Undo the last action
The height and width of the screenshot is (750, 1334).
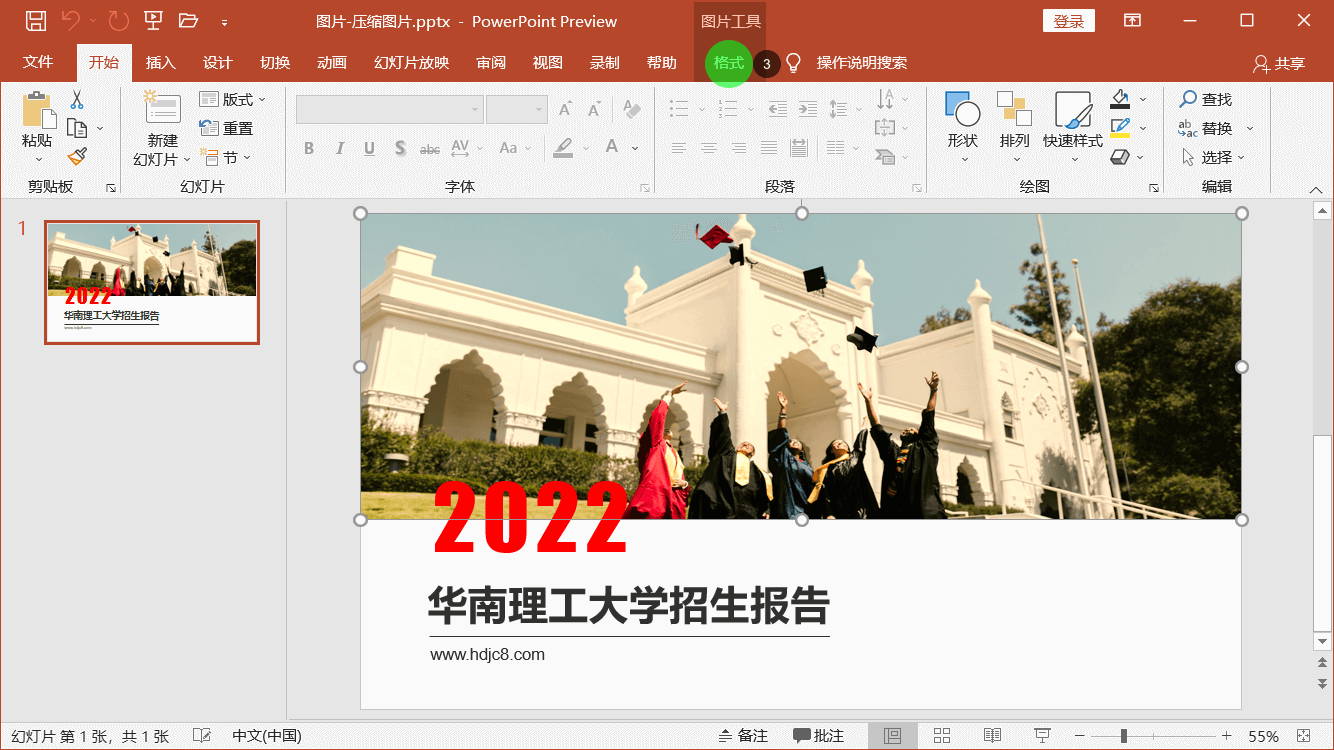[x=70, y=20]
